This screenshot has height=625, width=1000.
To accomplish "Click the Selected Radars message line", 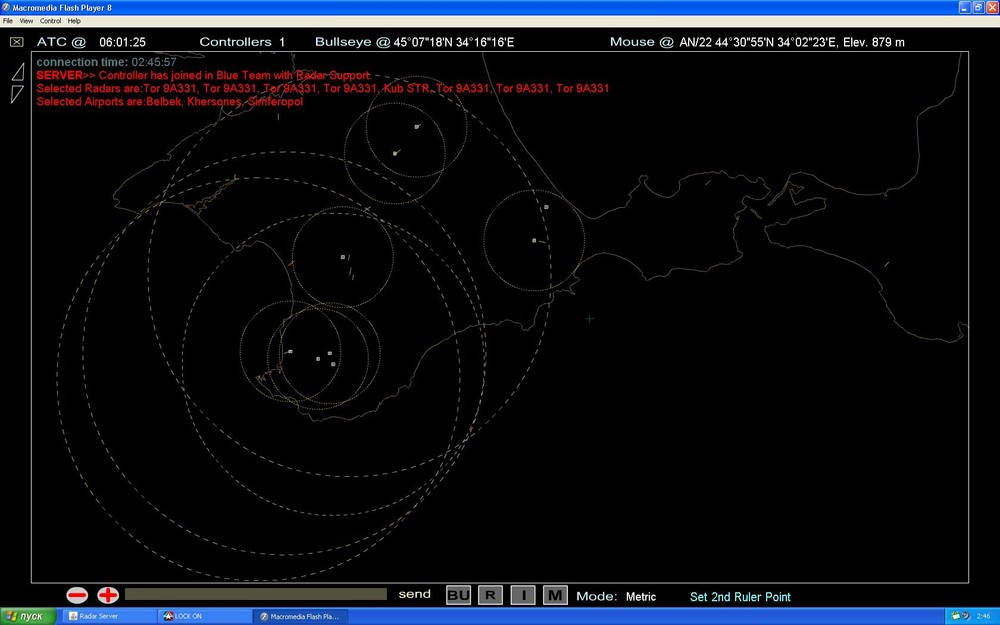I will coord(323,88).
